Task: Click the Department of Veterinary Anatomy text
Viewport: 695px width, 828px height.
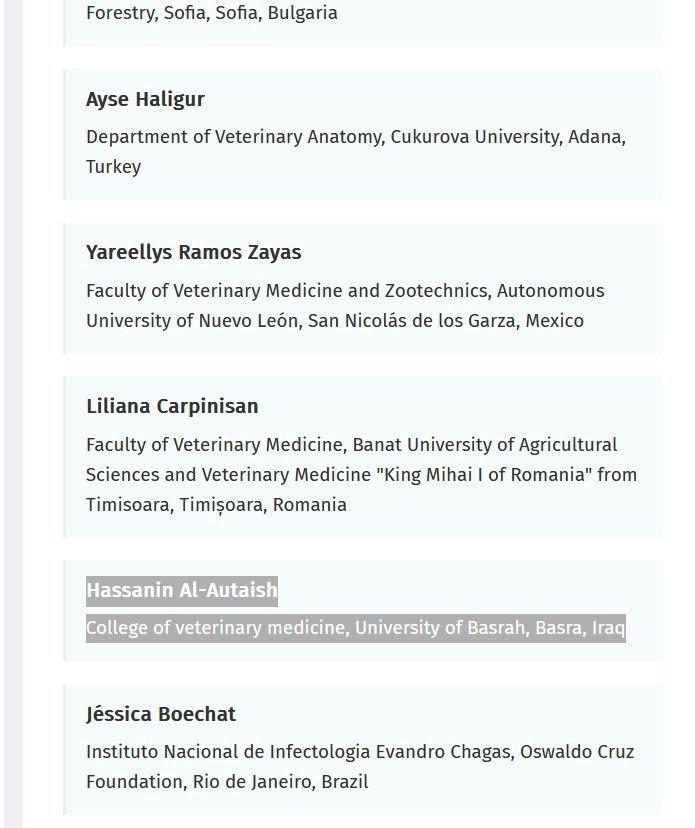Action: (x=233, y=137)
